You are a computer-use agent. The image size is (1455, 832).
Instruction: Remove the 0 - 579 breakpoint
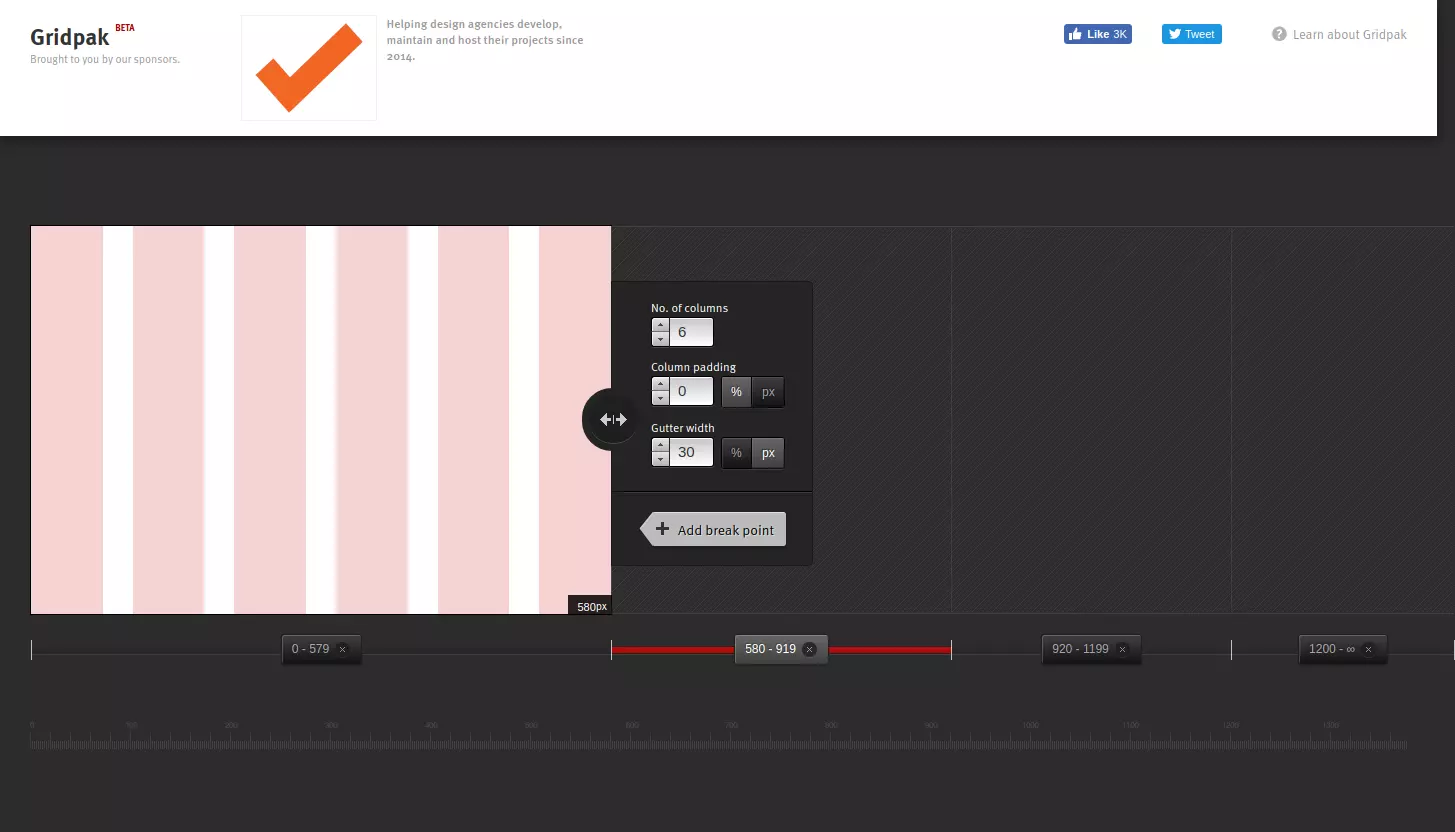pyautogui.click(x=342, y=650)
